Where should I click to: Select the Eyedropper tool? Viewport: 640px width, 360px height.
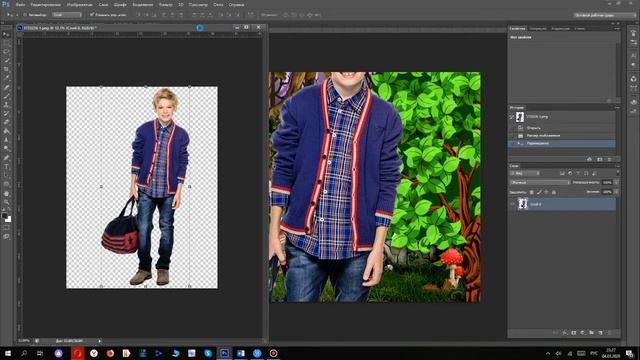[x=7, y=78]
